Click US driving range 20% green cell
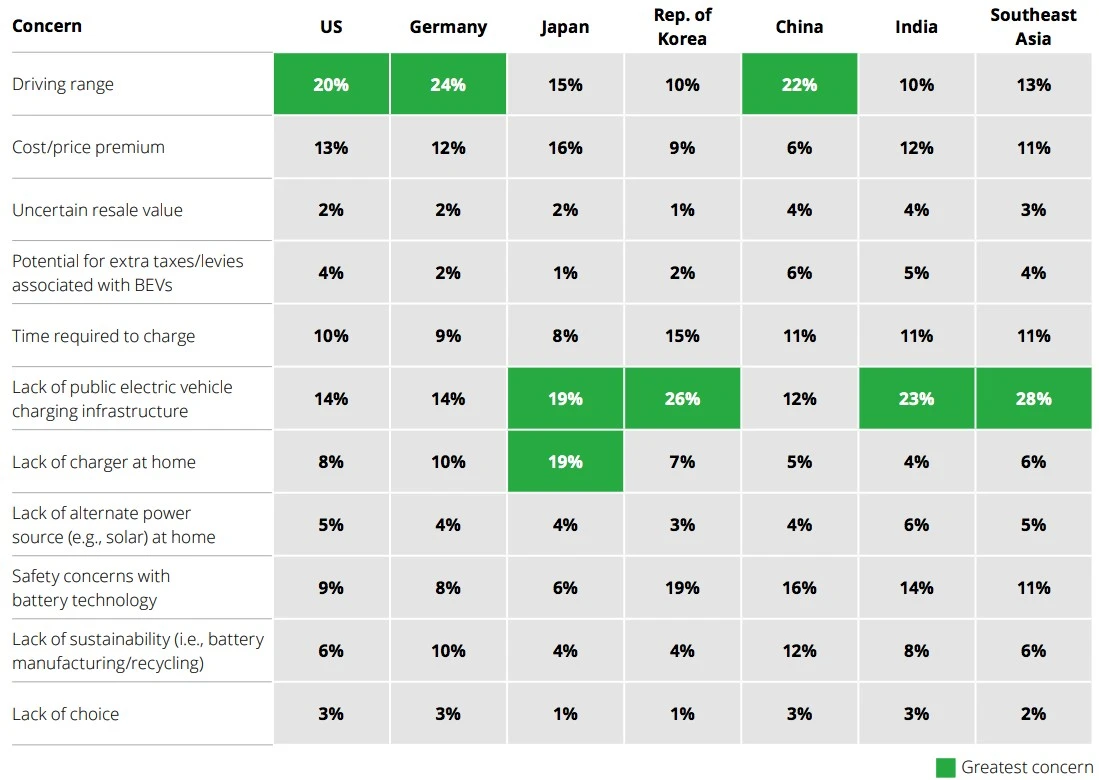This screenshot has width=1099, height=780. pos(331,85)
